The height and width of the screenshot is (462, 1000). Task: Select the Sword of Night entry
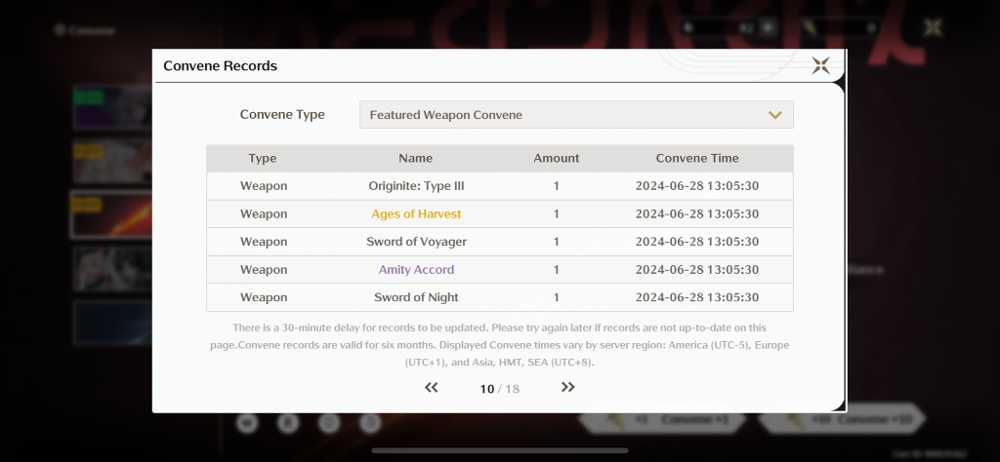pyautogui.click(x=416, y=297)
